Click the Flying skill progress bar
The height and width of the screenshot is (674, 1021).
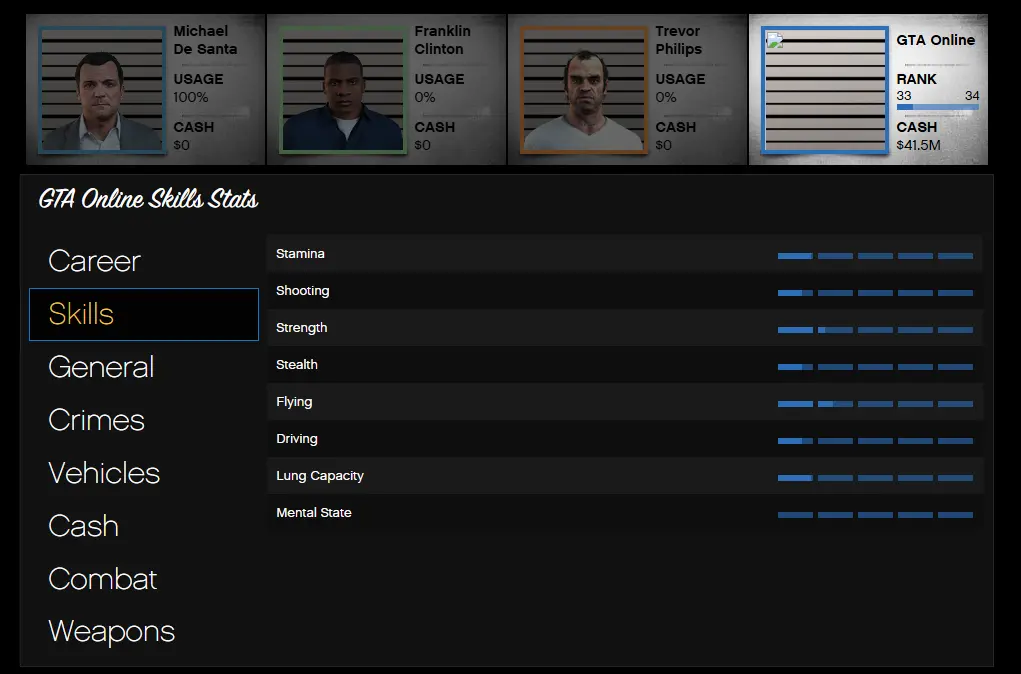point(875,404)
